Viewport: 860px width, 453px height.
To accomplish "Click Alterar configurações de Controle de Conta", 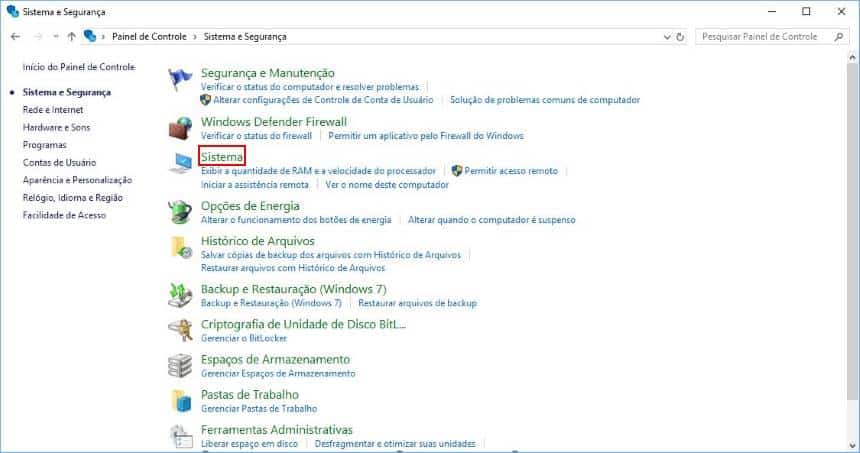I will coord(323,100).
